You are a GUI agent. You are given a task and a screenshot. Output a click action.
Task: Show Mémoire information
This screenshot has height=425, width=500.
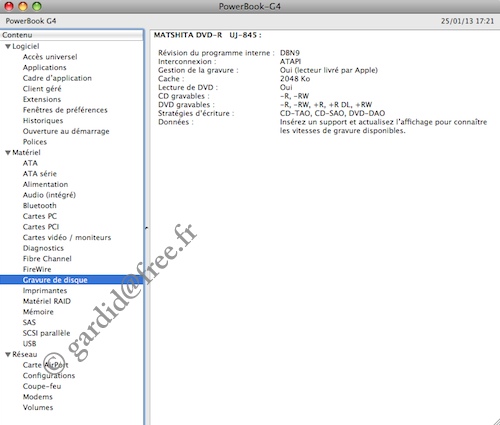point(38,312)
